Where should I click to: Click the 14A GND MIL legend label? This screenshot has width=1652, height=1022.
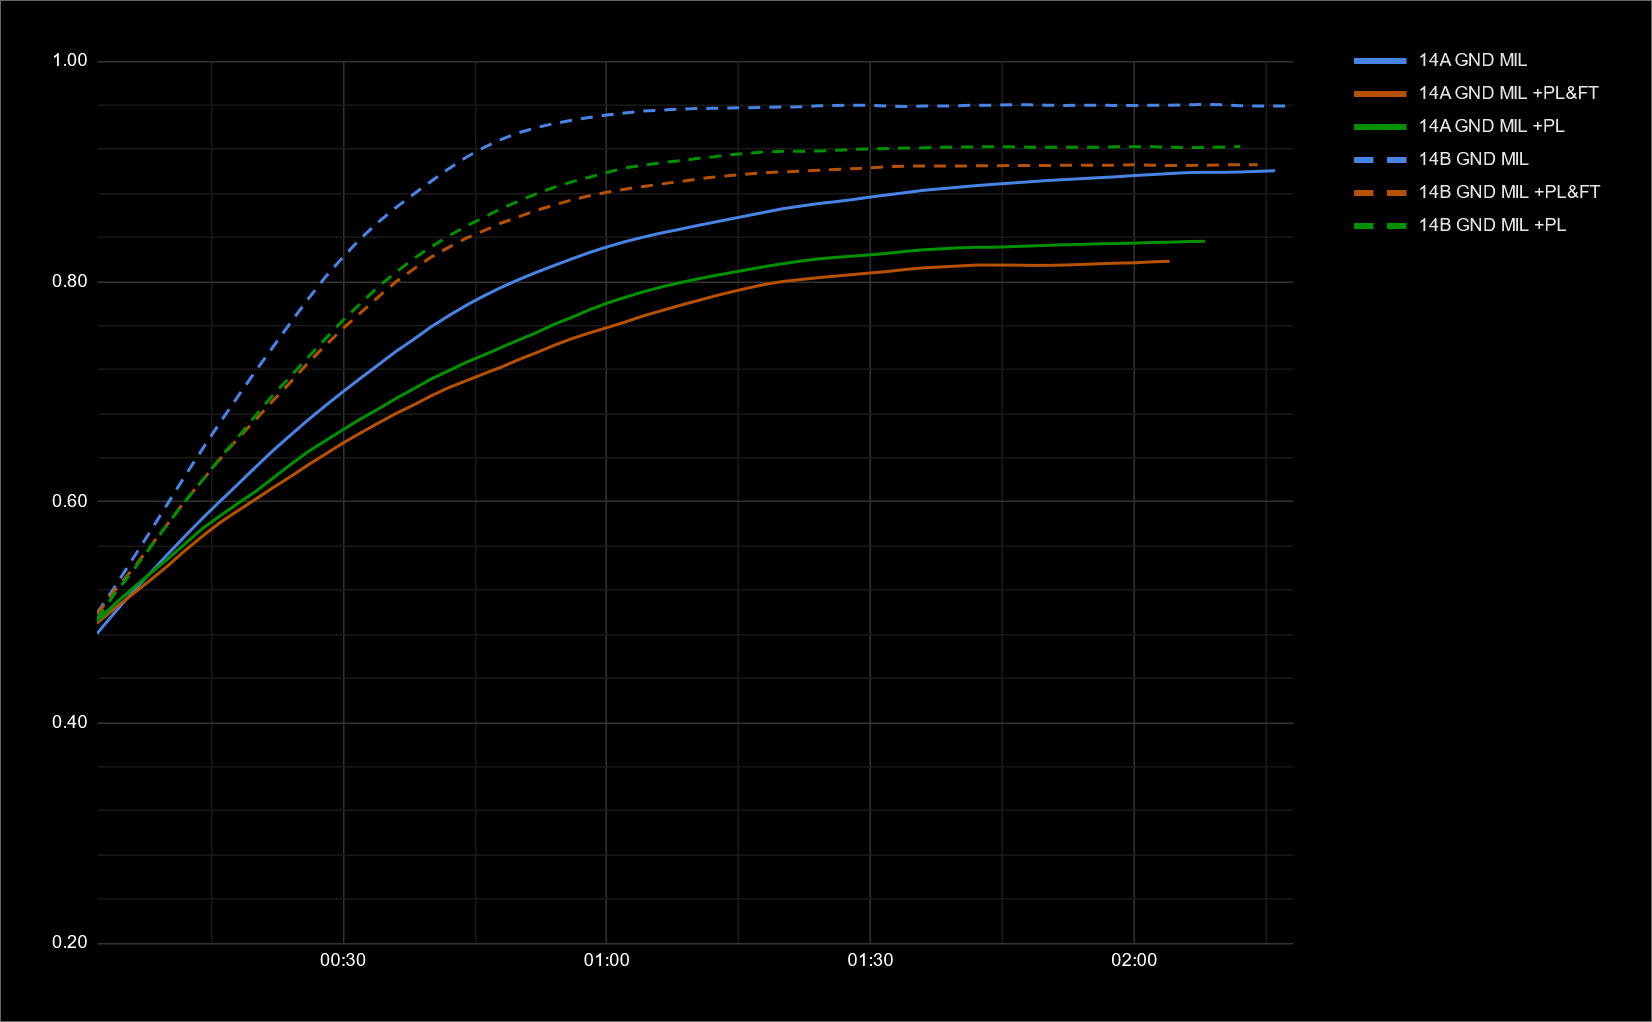coord(1472,60)
